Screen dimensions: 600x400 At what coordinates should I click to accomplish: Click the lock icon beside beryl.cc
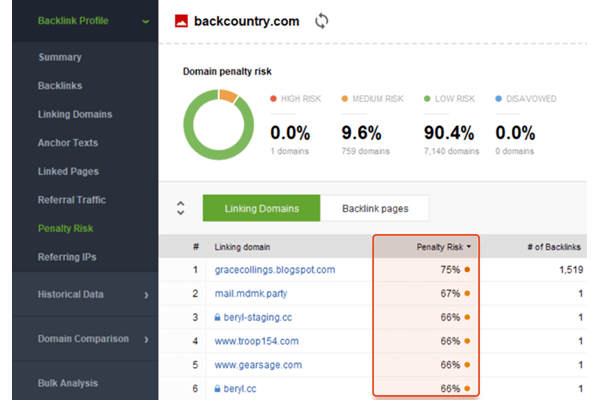coord(217,389)
